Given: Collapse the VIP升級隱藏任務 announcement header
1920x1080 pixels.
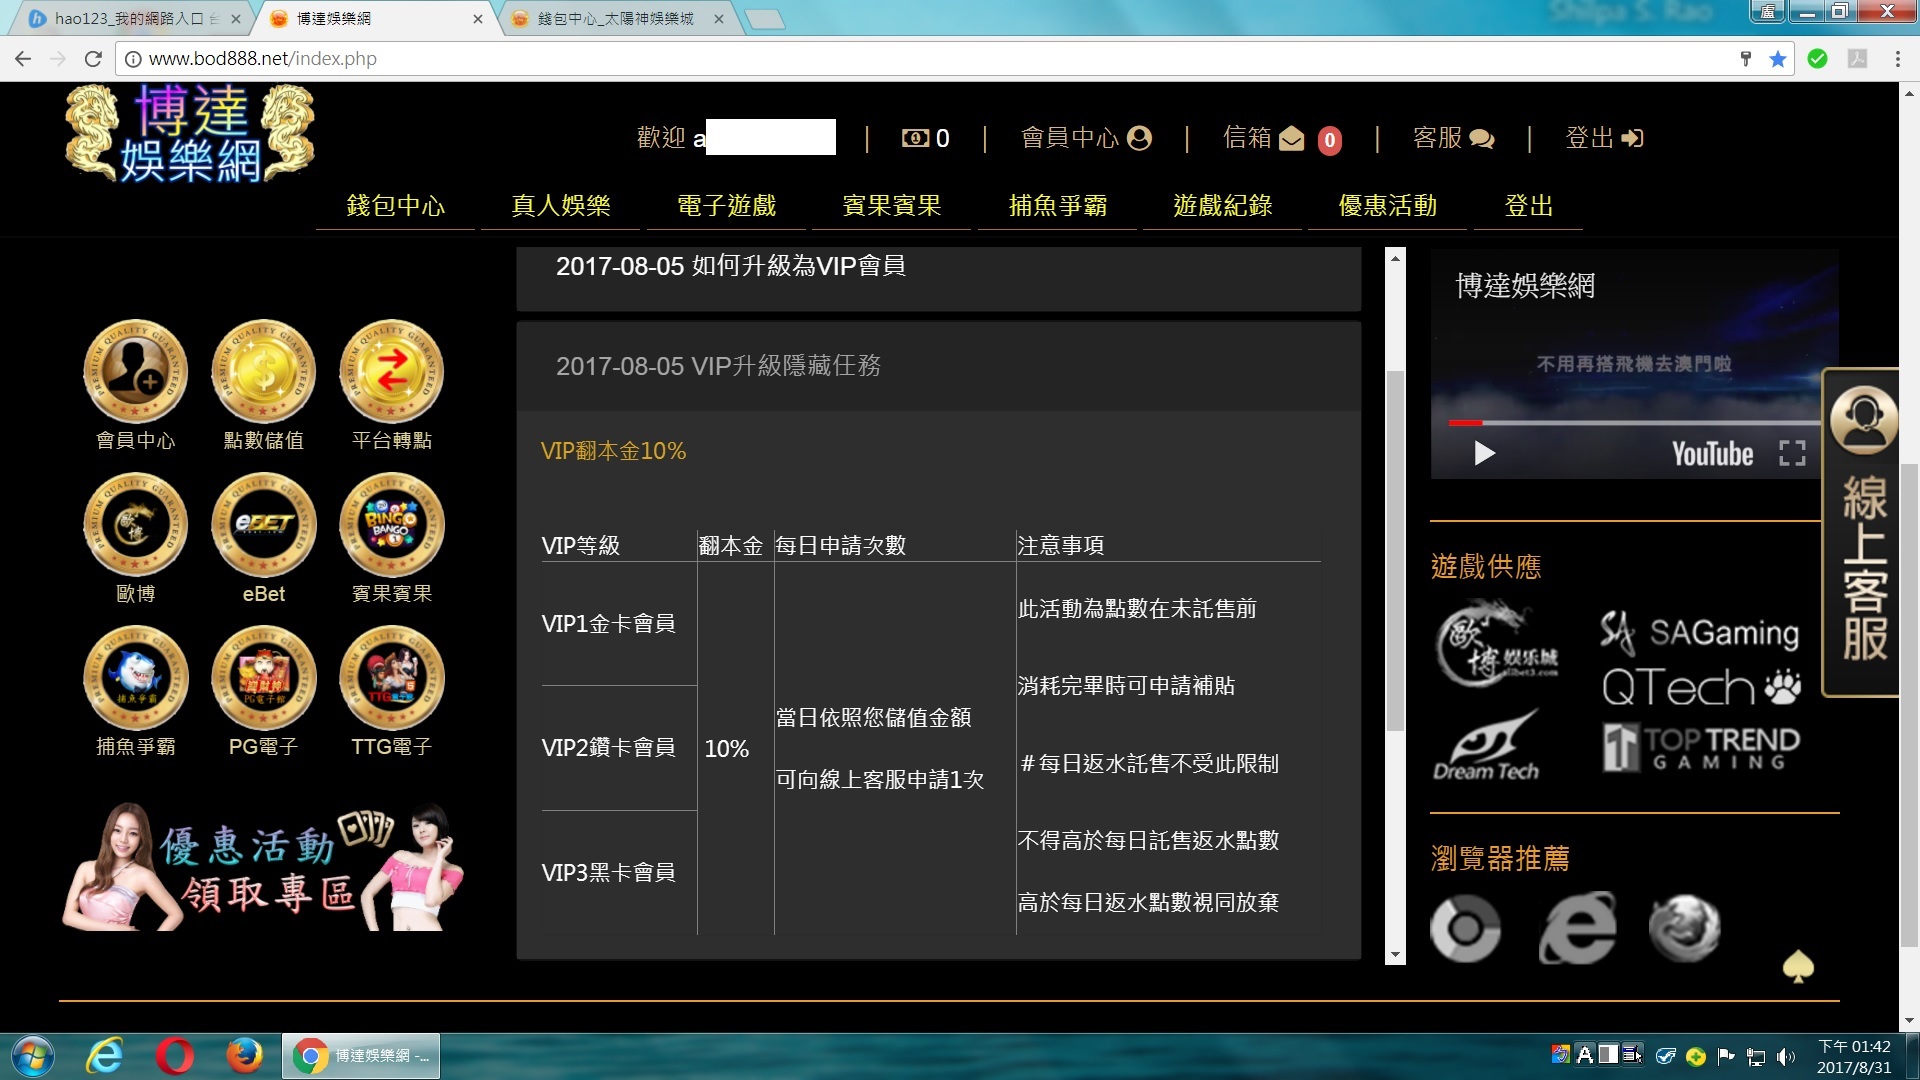Looking at the screenshot, I should point(718,366).
